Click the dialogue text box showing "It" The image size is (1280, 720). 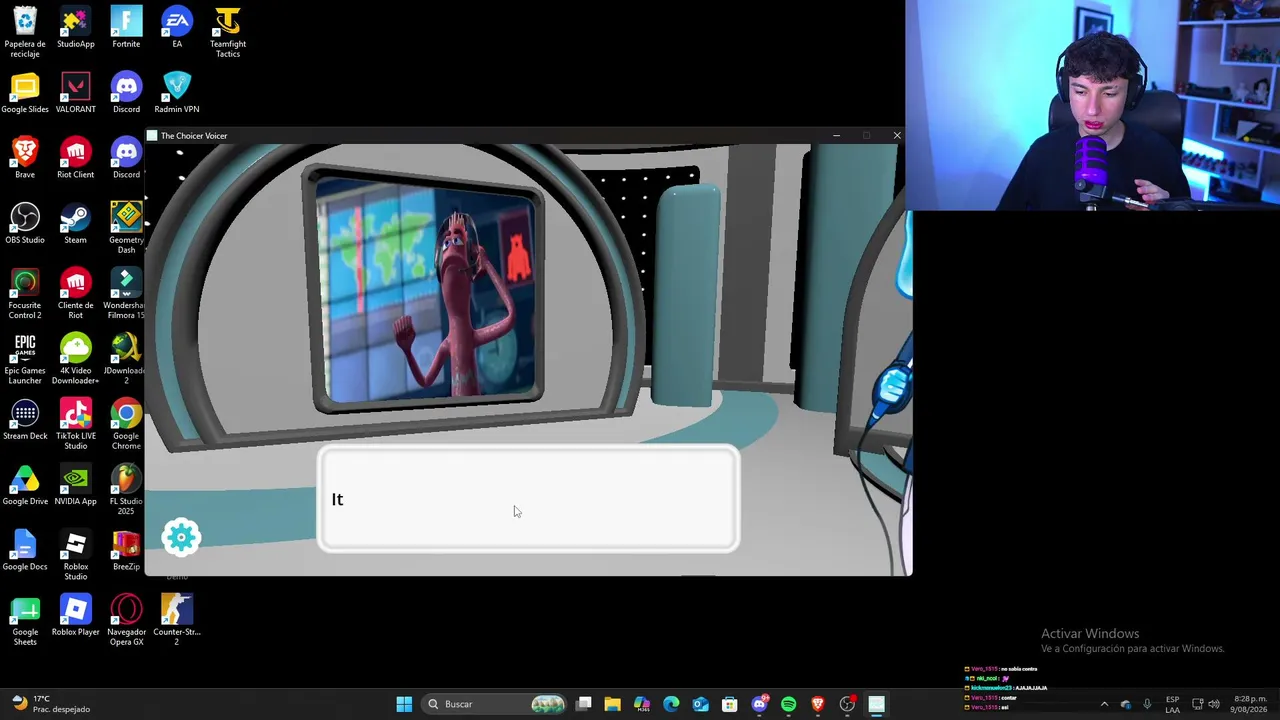point(529,499)
